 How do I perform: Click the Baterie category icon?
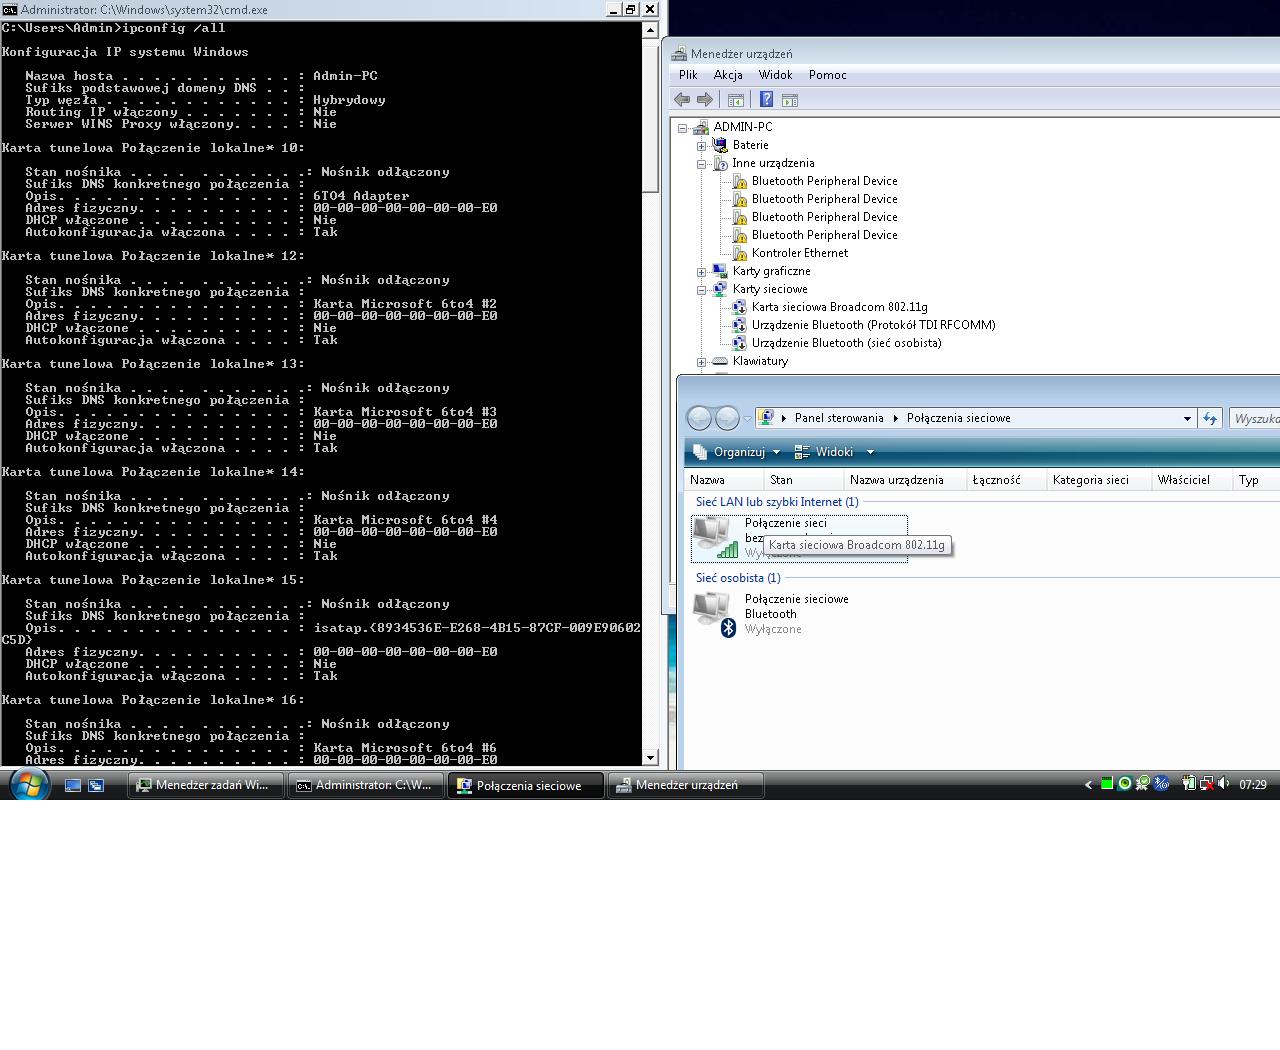[719, 145]
